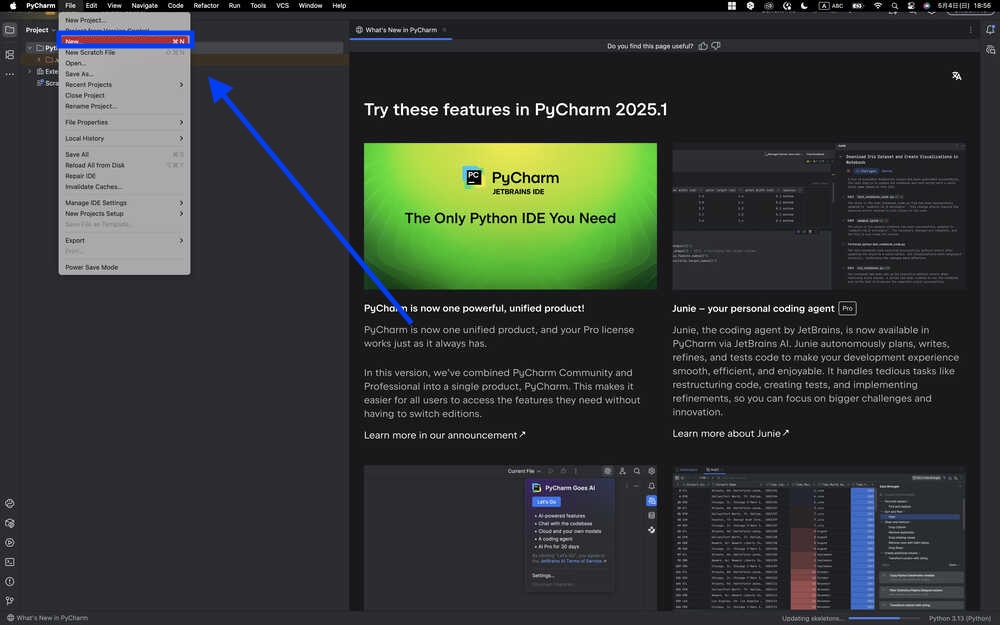Open the Problems tool window

tap(10, 582)
